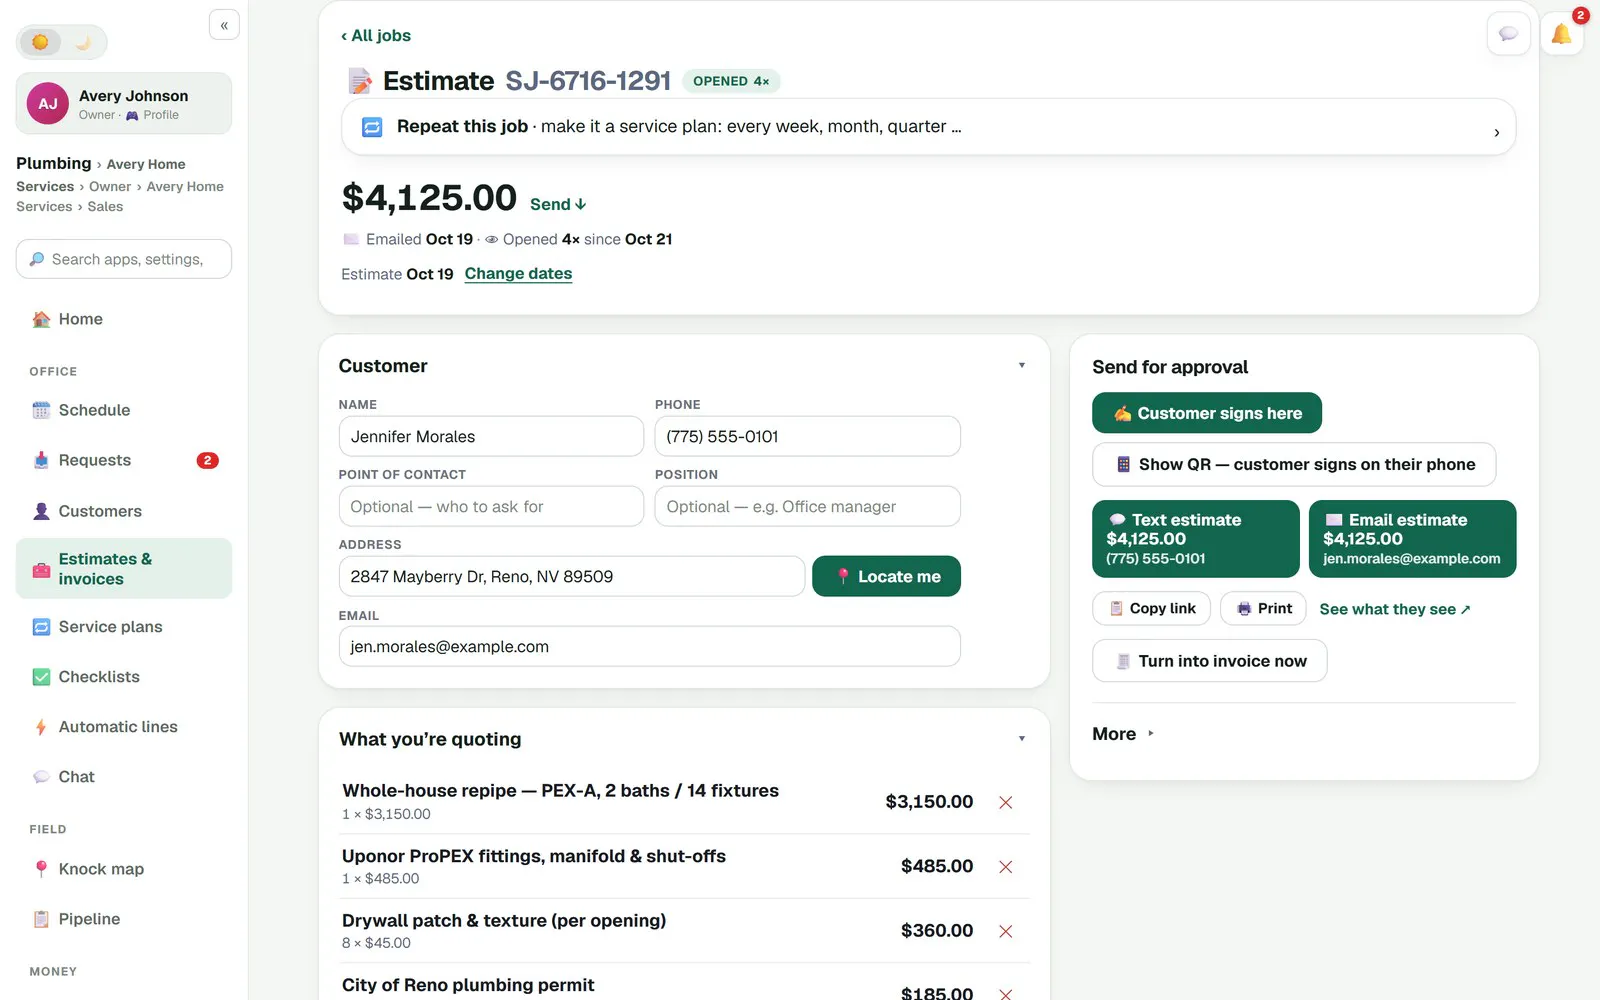The height and width of the screenshot is (1000, 1600).
Task: Switch to dark mode moon icon
Action: [83, 42]
